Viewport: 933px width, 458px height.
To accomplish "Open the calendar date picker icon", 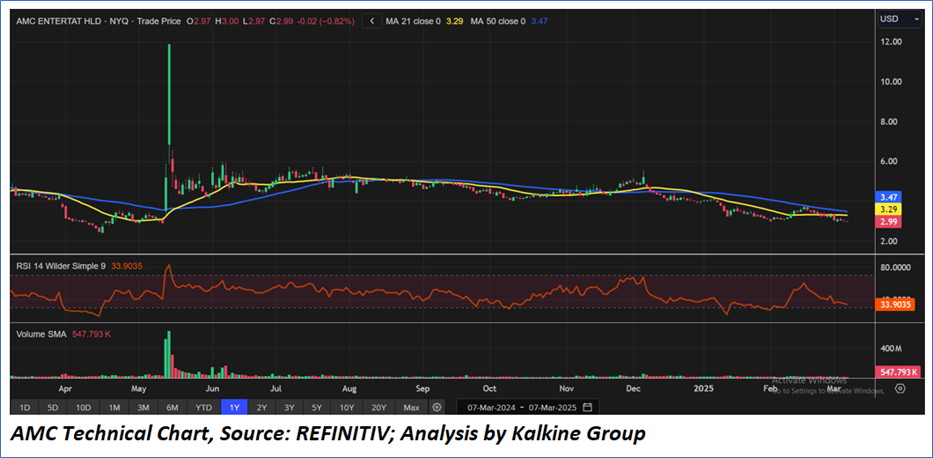I will [587, 407].
